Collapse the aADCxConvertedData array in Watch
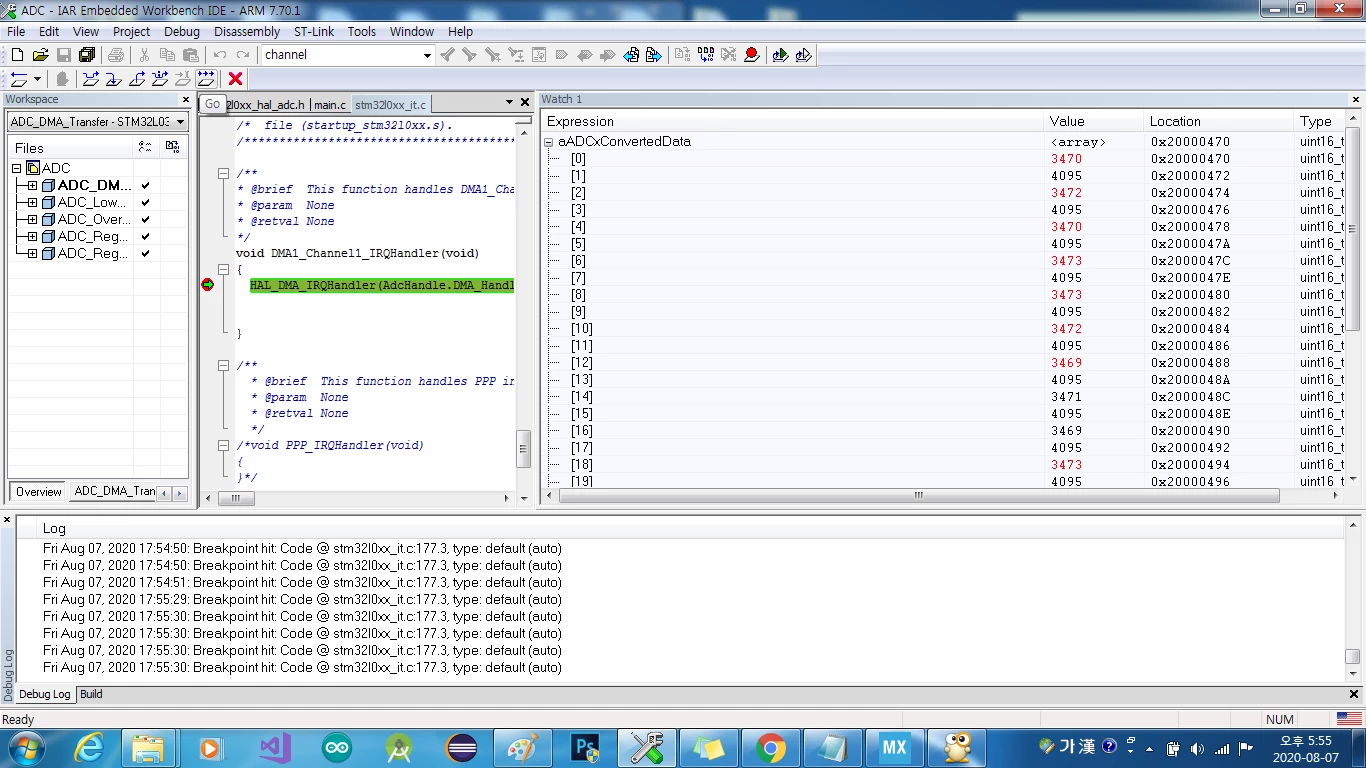The height and width of the screenshot is (768, 1366). tap(548, 142)
